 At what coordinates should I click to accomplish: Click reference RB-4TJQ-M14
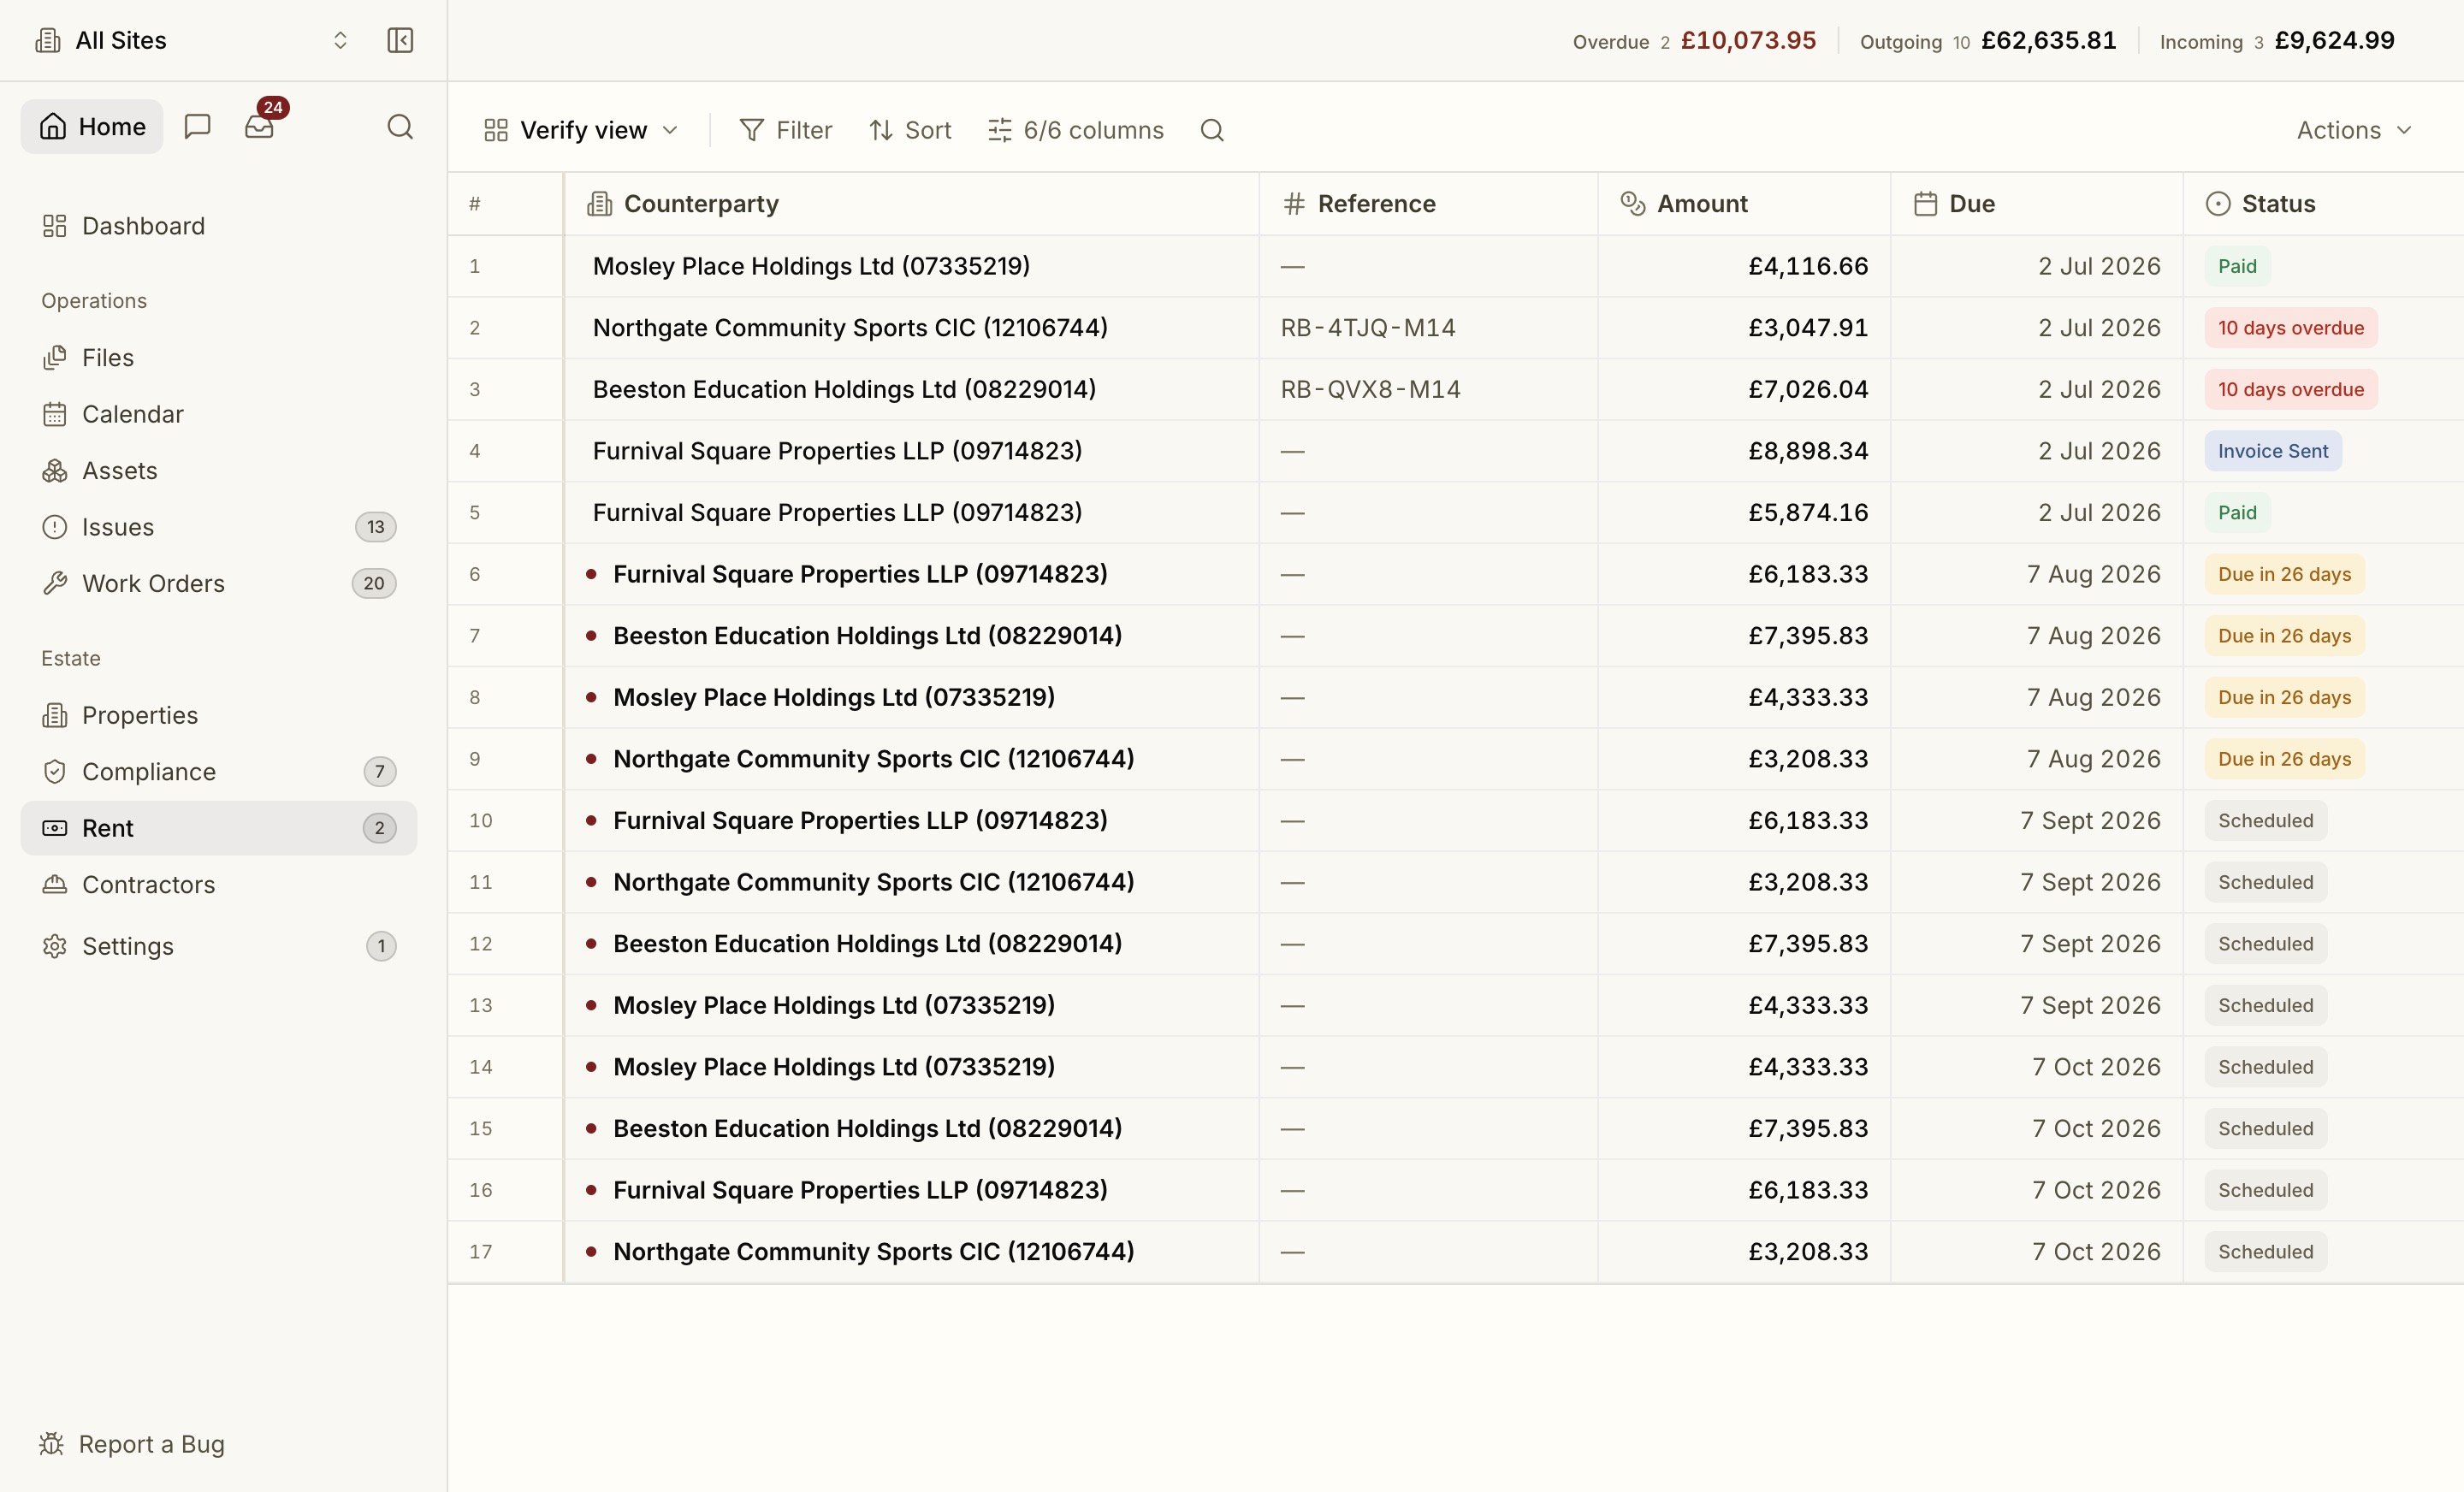tap(1368, 328)
